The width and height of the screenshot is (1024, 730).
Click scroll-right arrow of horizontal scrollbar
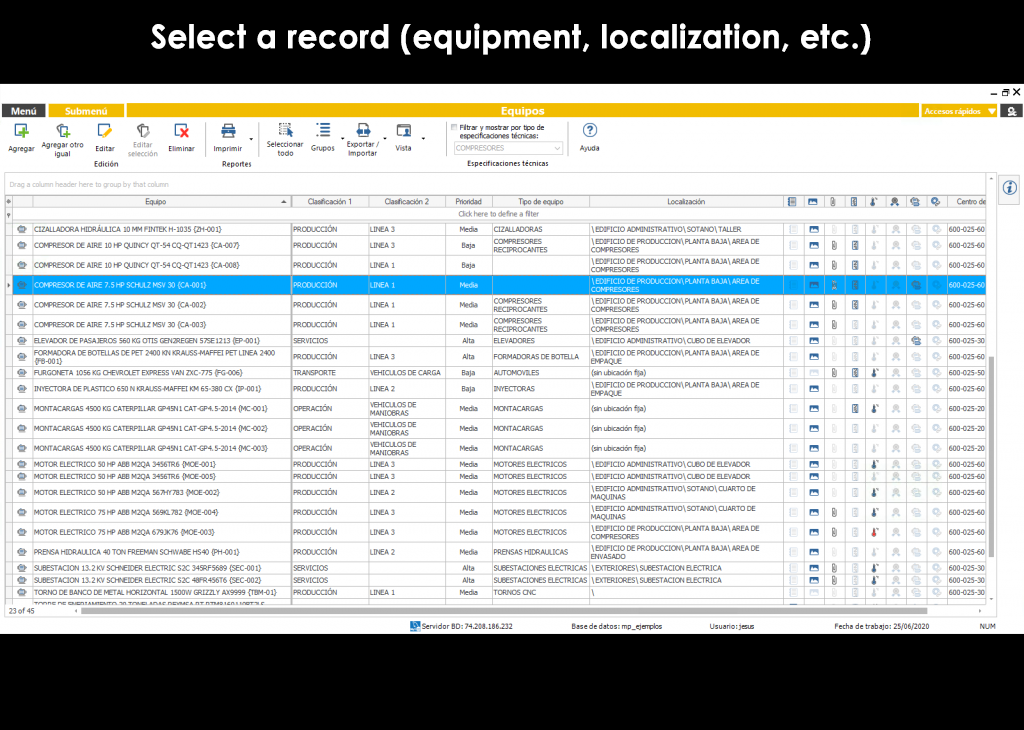coord(980,611)
